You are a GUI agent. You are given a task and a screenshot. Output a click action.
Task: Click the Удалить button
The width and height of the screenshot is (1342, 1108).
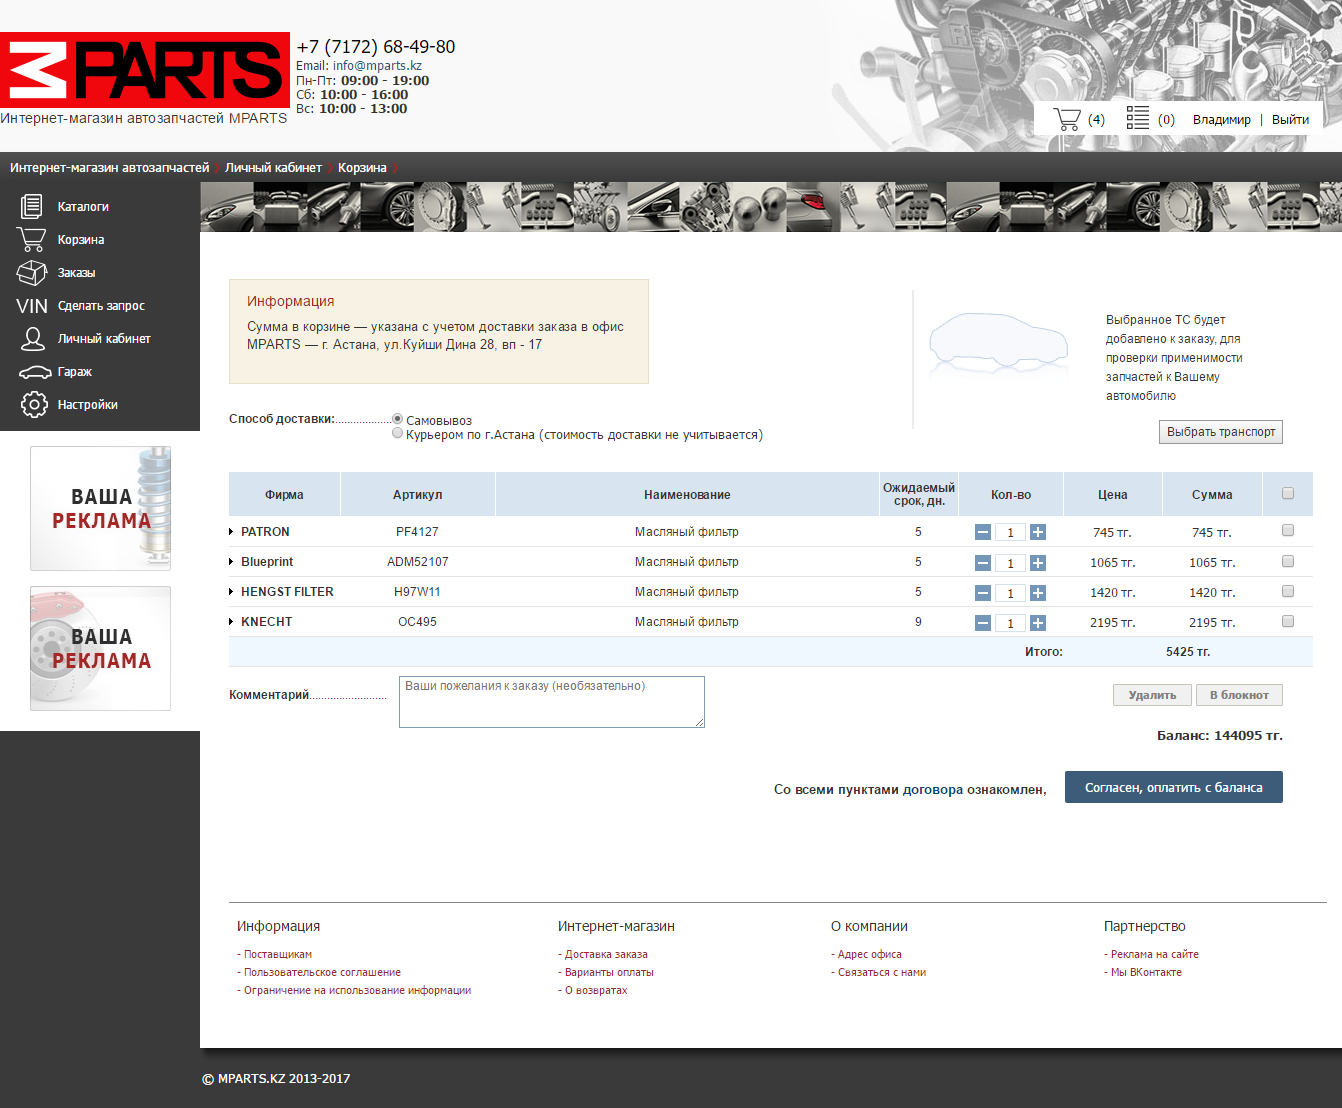click(1152, 695)
